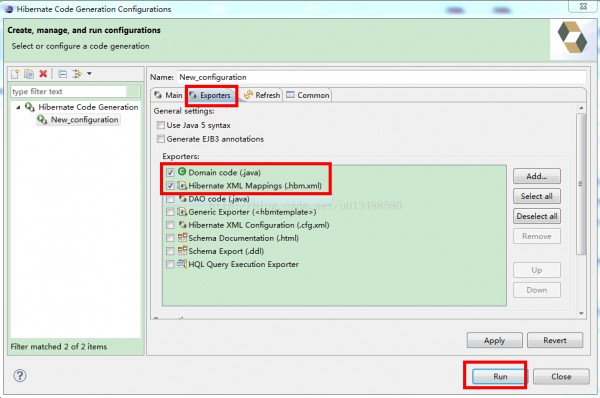Click the Schema Documentation icon

click(x=182, y=238)
